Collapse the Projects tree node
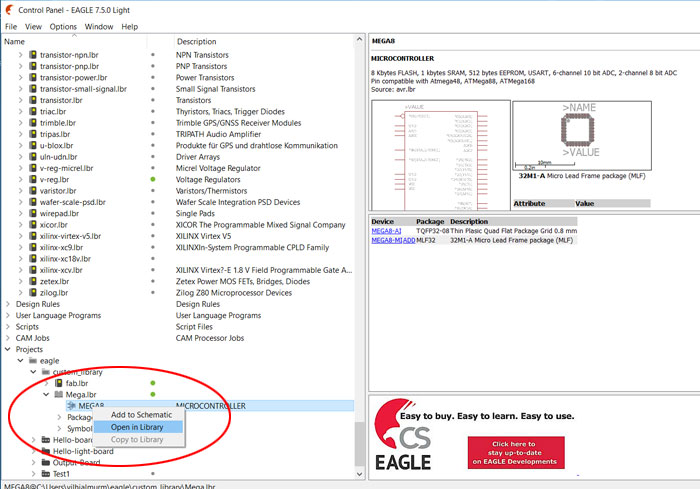700x489 pixels. click(x=8, y=349)
